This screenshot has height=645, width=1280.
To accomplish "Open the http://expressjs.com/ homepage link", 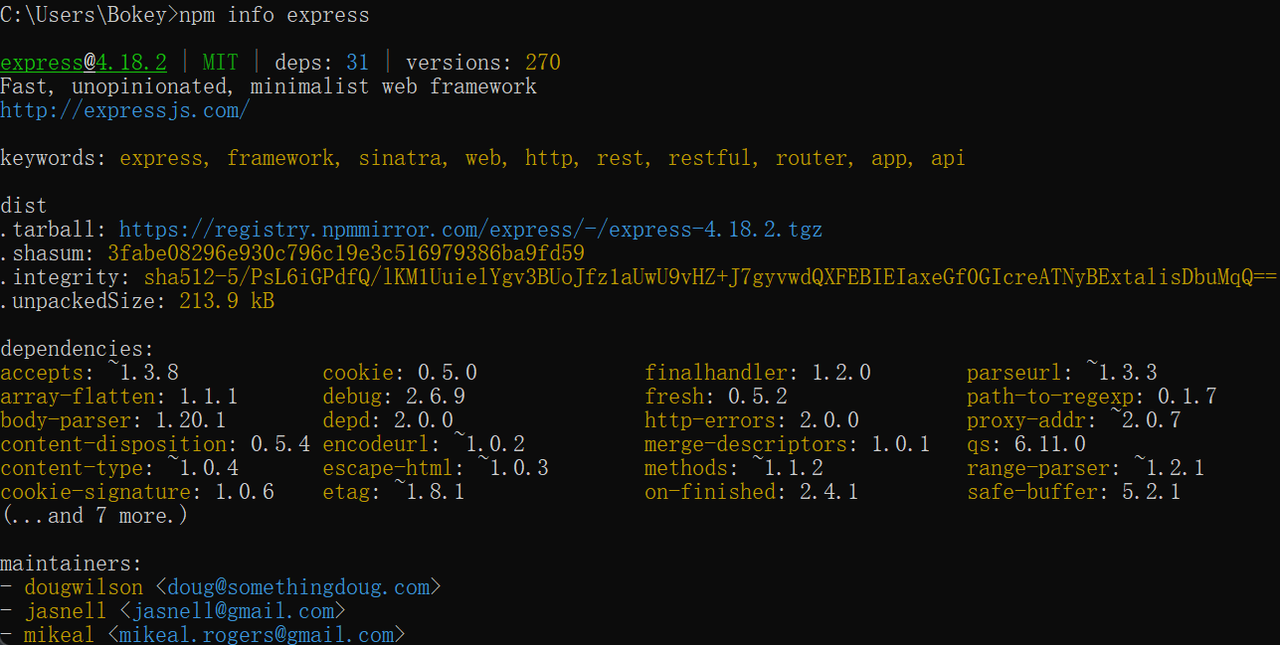I will pyautogui.click(x=125, y=110).
